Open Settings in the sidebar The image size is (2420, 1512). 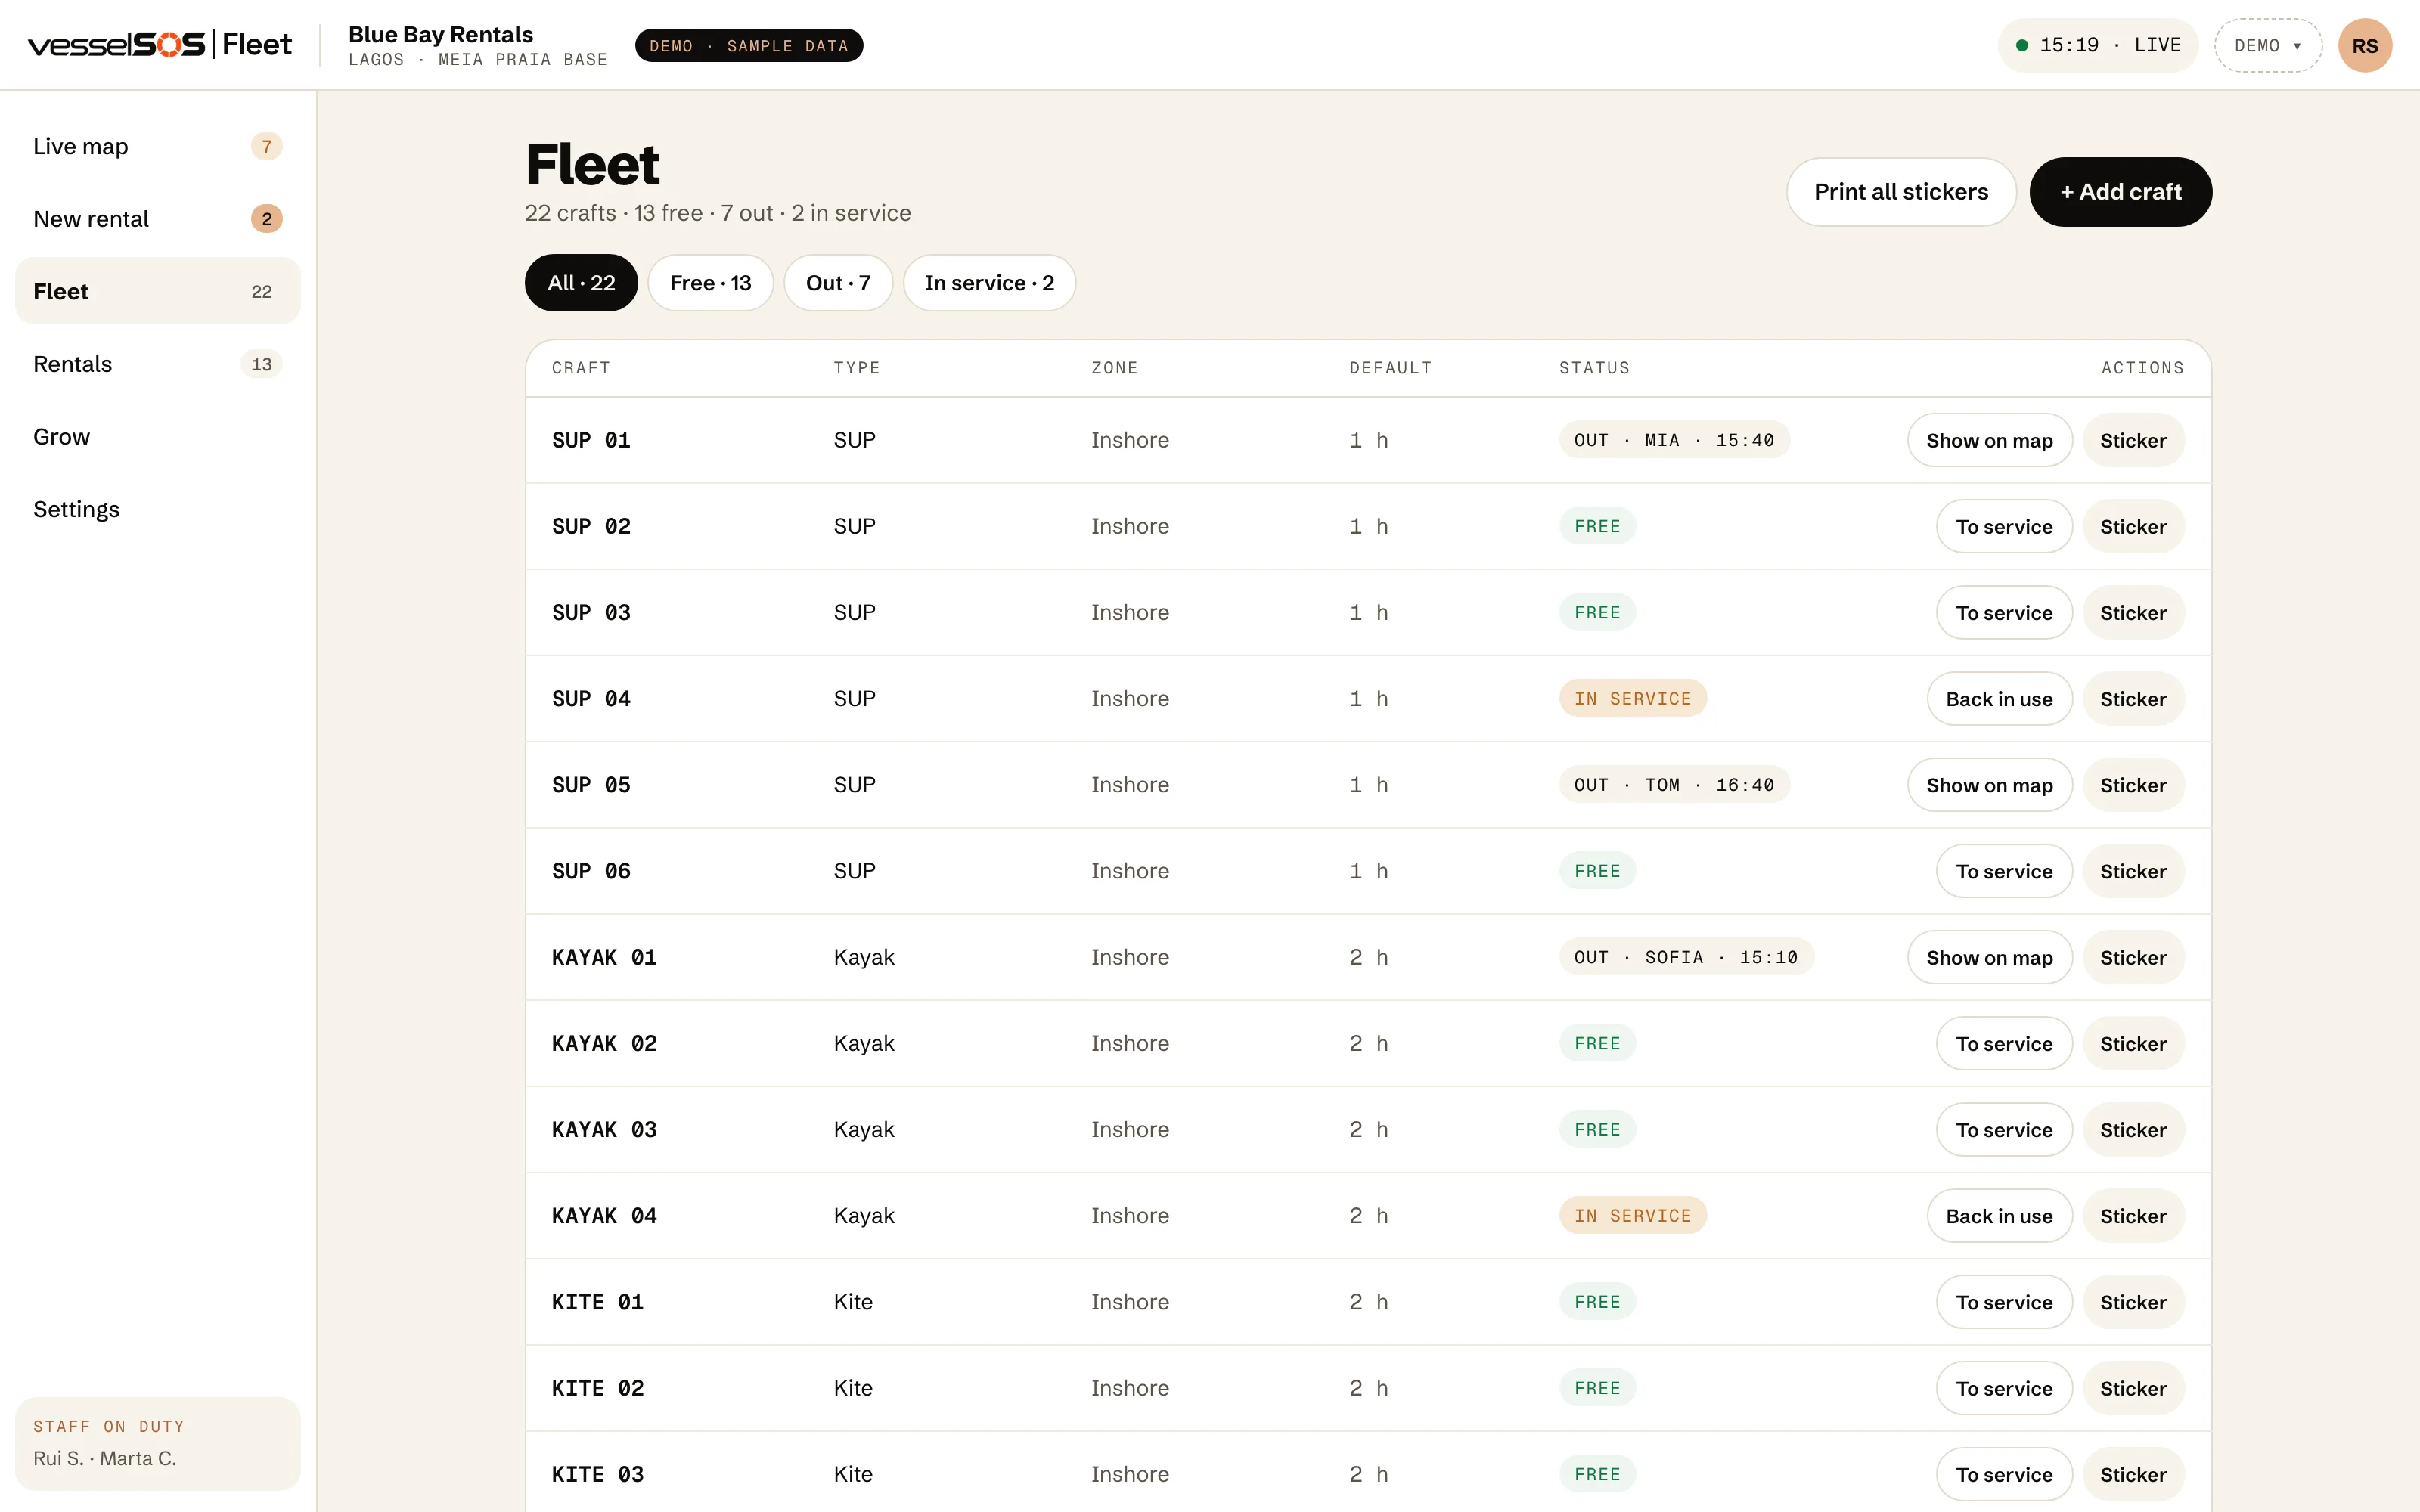158,509
